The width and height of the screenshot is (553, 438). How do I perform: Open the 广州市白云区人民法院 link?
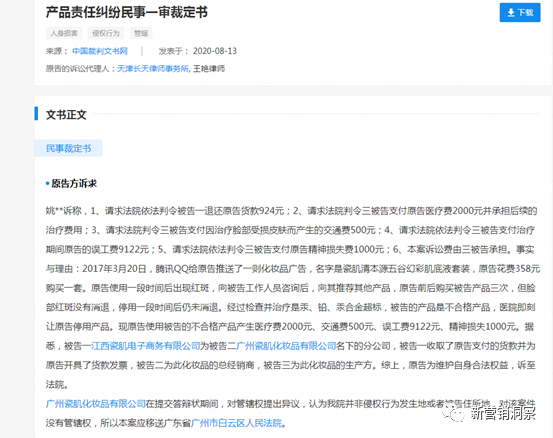pyautogui.click(x=237, y=423)
